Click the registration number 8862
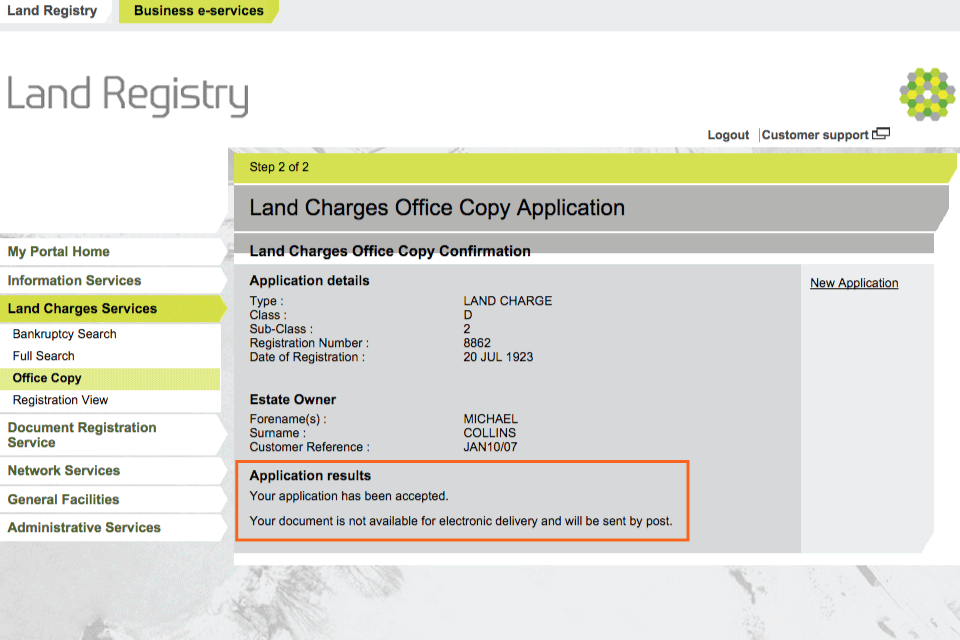Screen dimensions: 960x640 click(x=477, y=343)
